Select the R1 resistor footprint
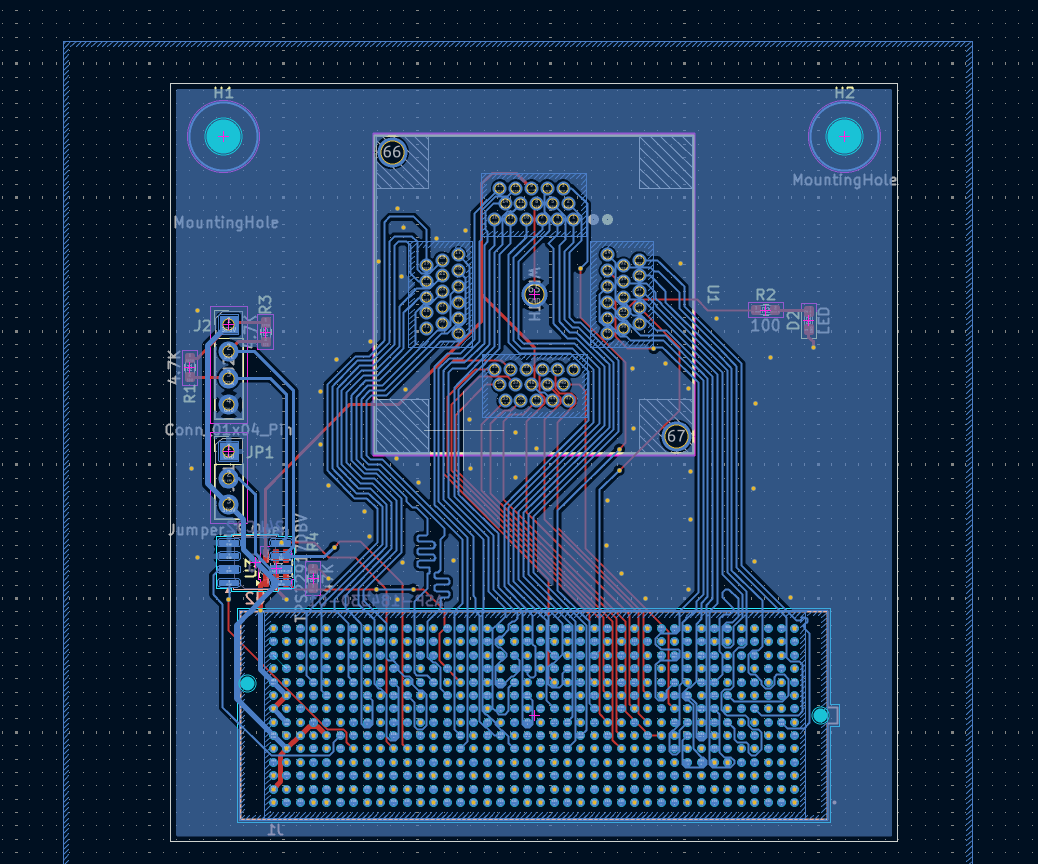Screen dimensions: 1038x864 point(190,367)
